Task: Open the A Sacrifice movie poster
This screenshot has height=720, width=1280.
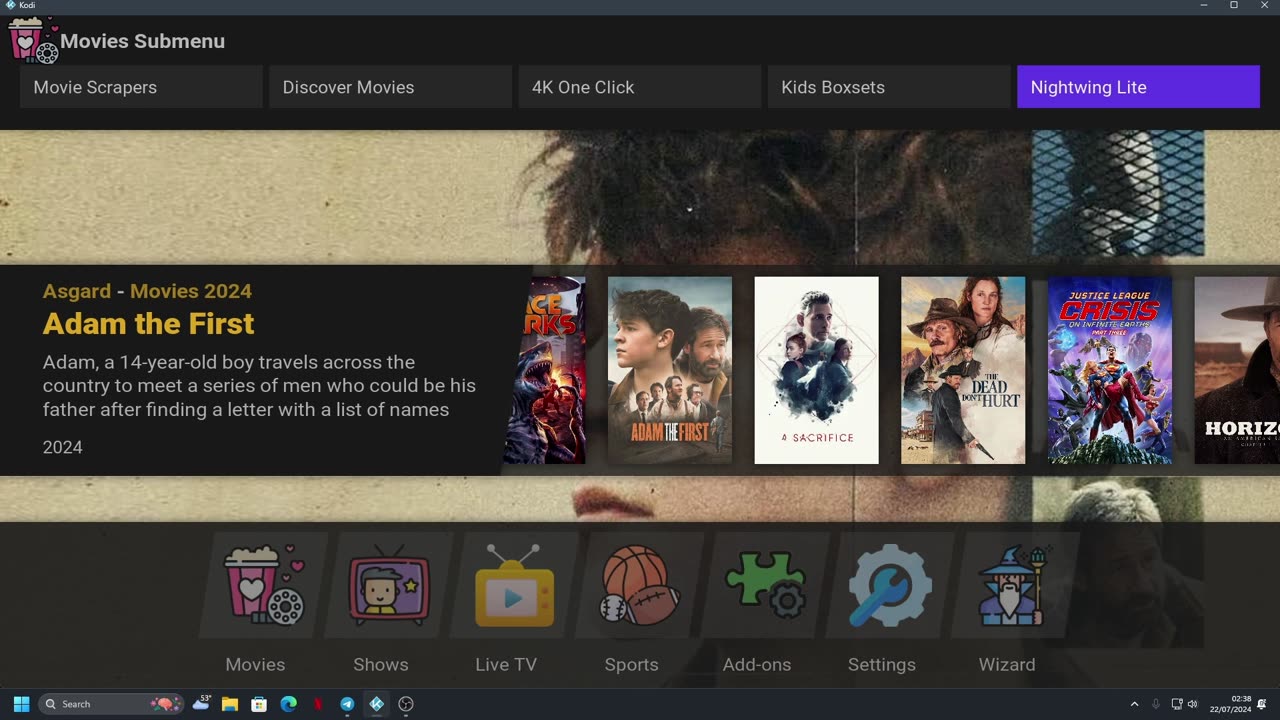Action: (816, 370)
